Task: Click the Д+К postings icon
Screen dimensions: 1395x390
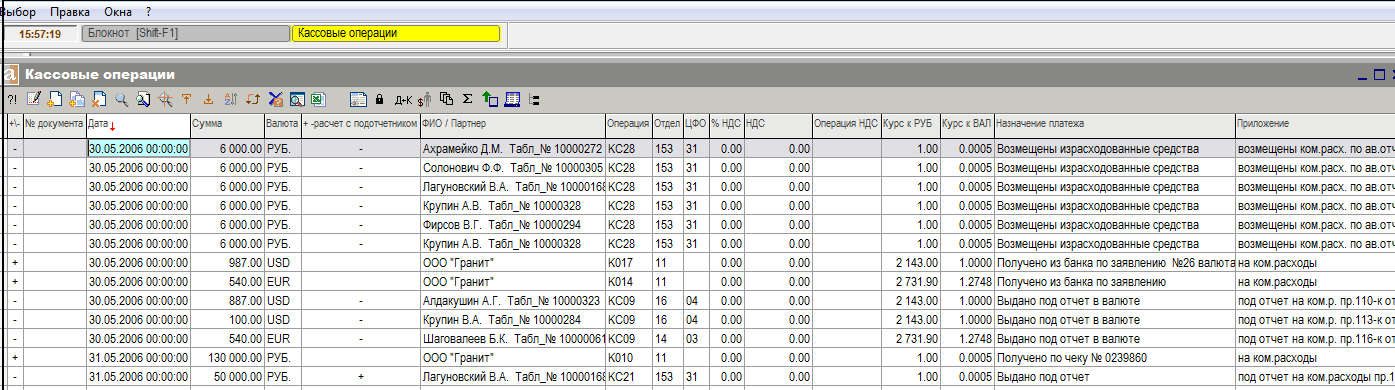Action: (403, 100)
